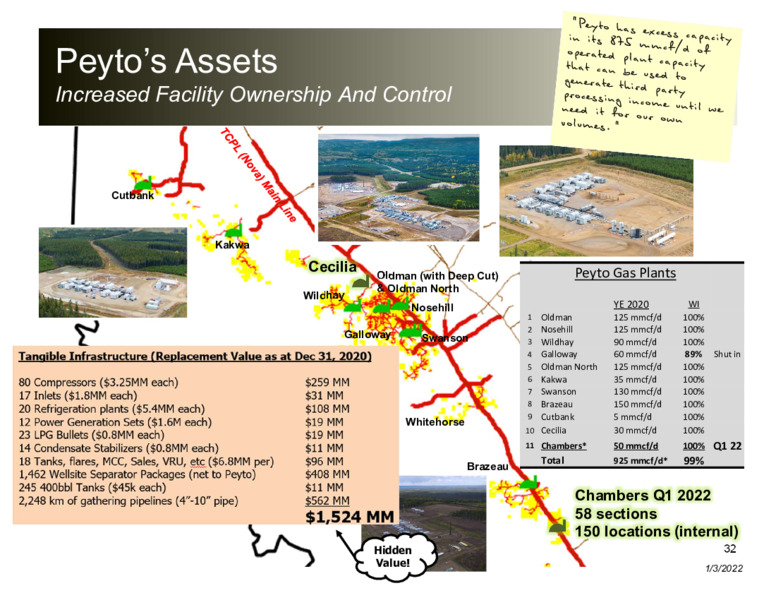Click the green Brazeau plant icon on map
This screenshot has width=776, height=600.
[529, 482]
